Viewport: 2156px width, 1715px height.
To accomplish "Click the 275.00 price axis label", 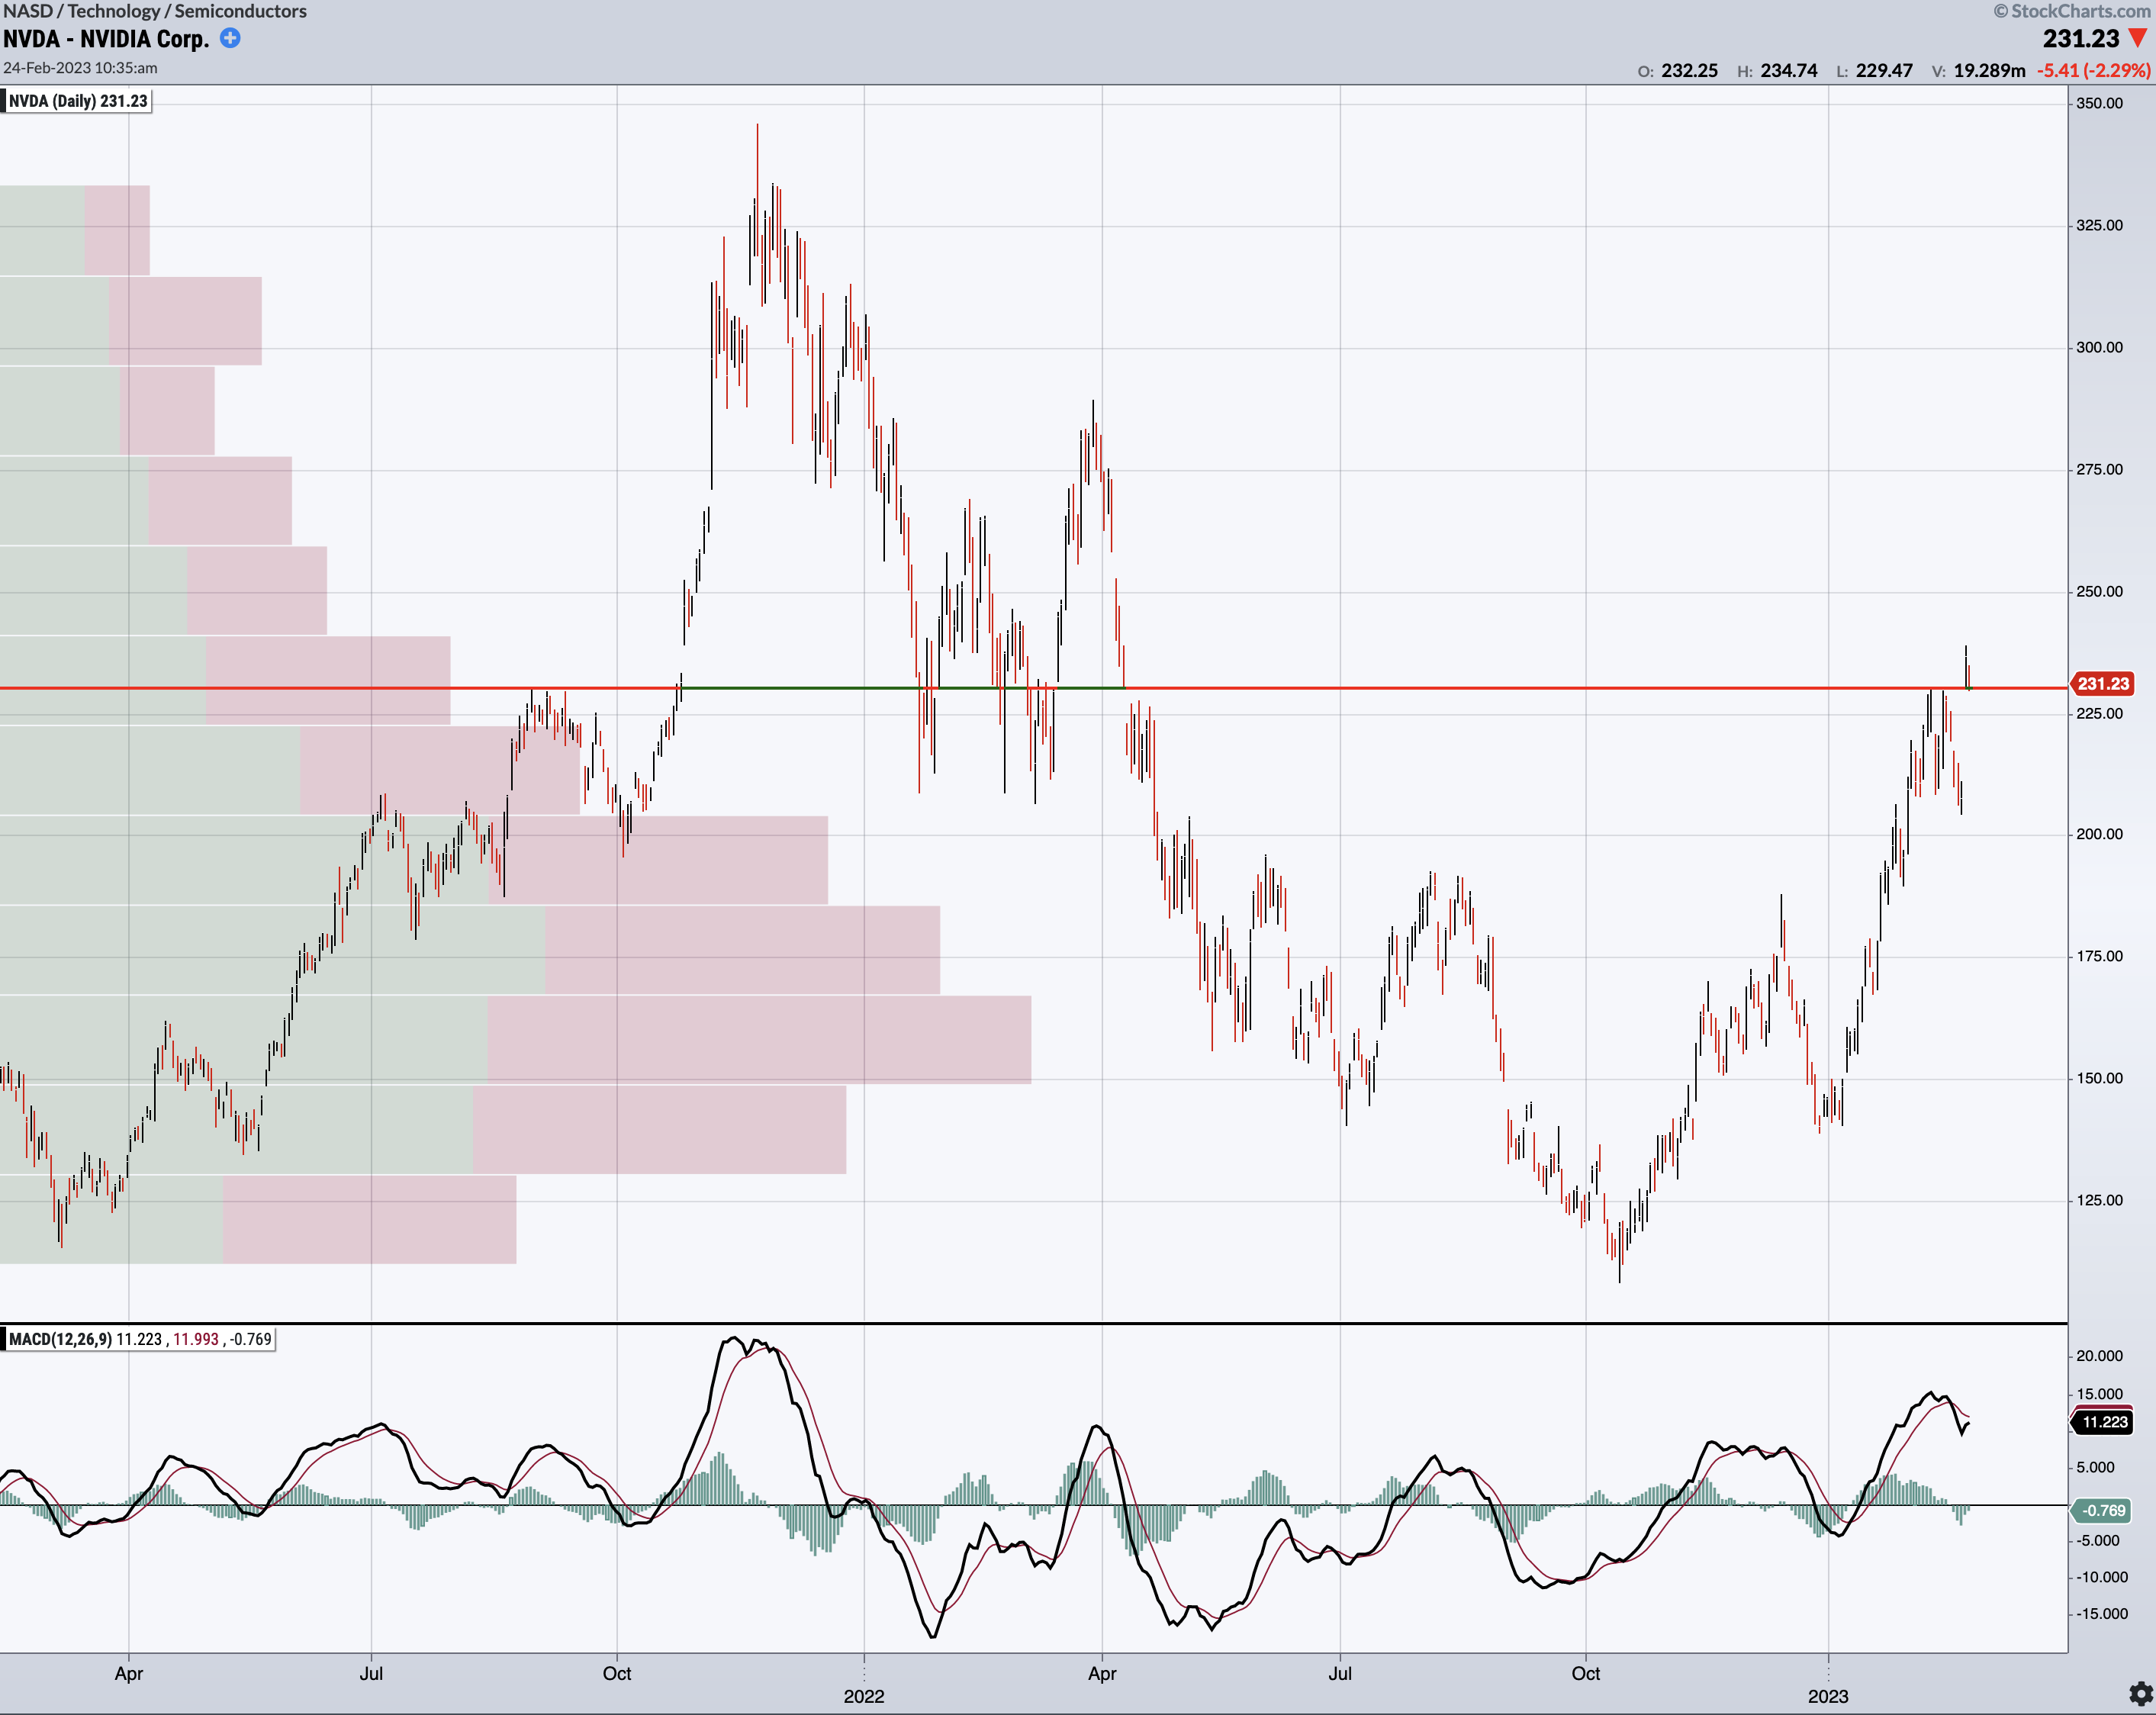I will [2099, 470].
